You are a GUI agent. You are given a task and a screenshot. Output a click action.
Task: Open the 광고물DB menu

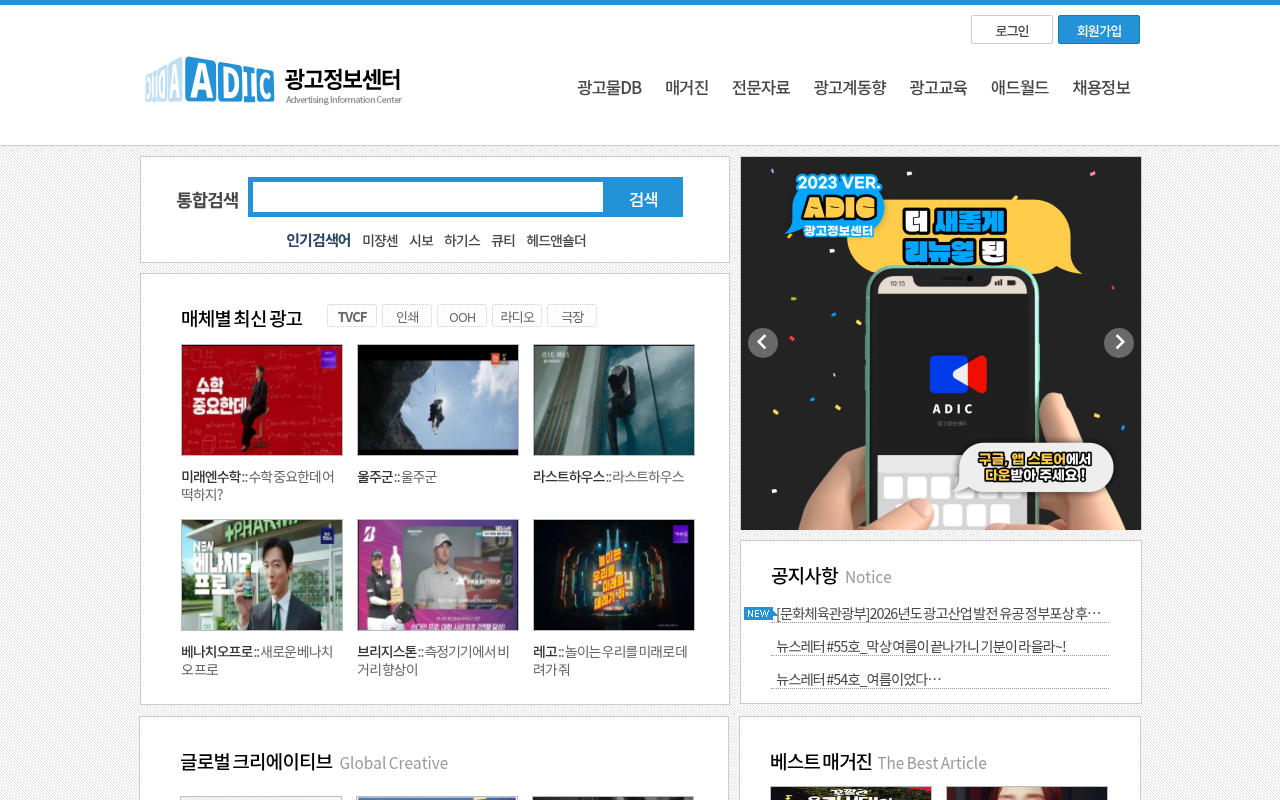609,87
